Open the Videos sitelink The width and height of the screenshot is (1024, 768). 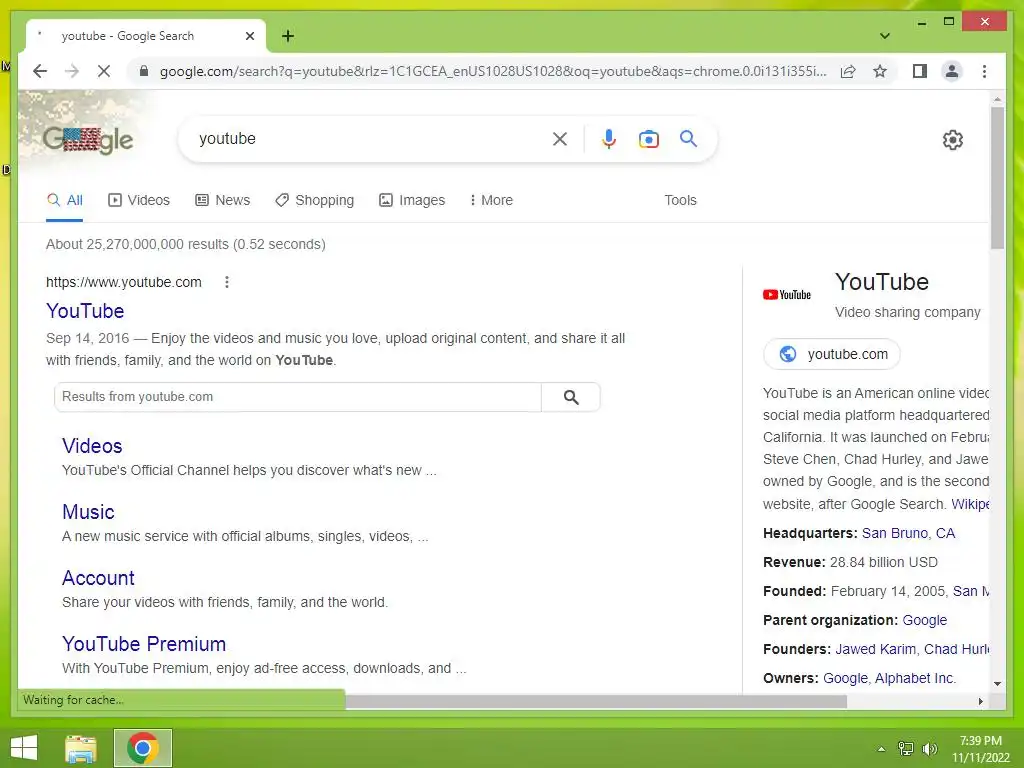92,445
